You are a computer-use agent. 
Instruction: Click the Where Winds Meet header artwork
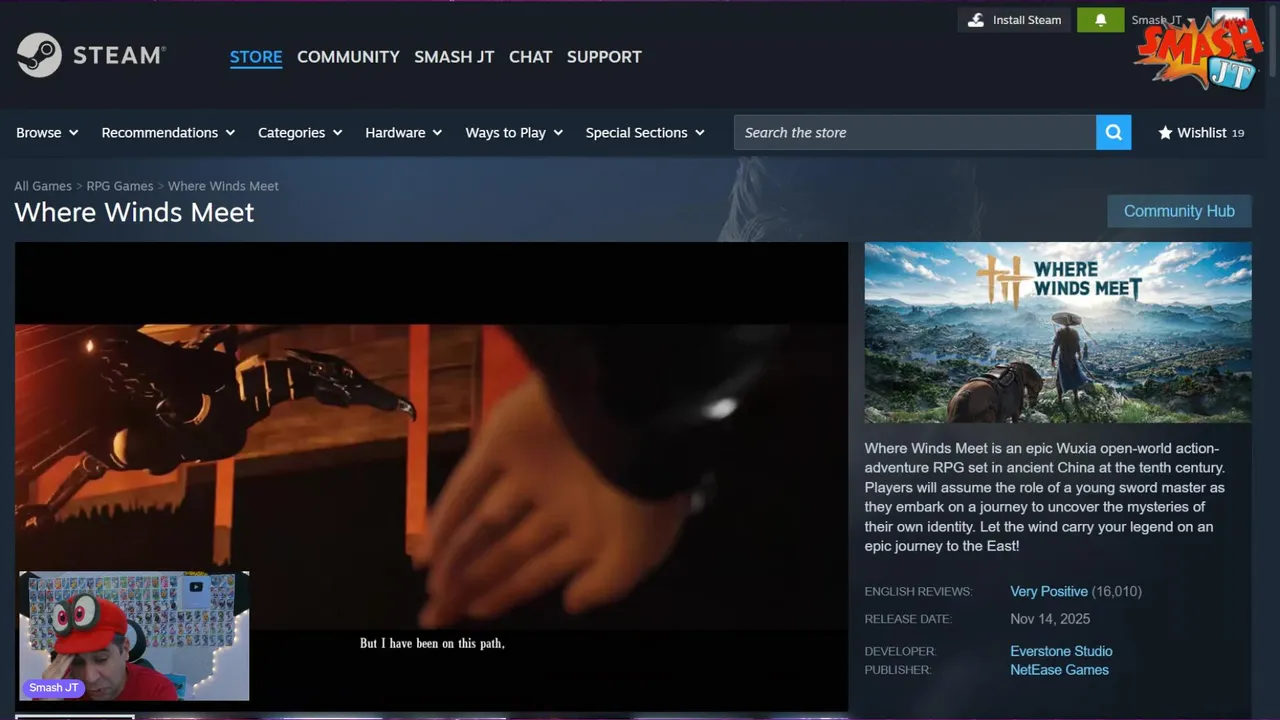pos(1058,332)
